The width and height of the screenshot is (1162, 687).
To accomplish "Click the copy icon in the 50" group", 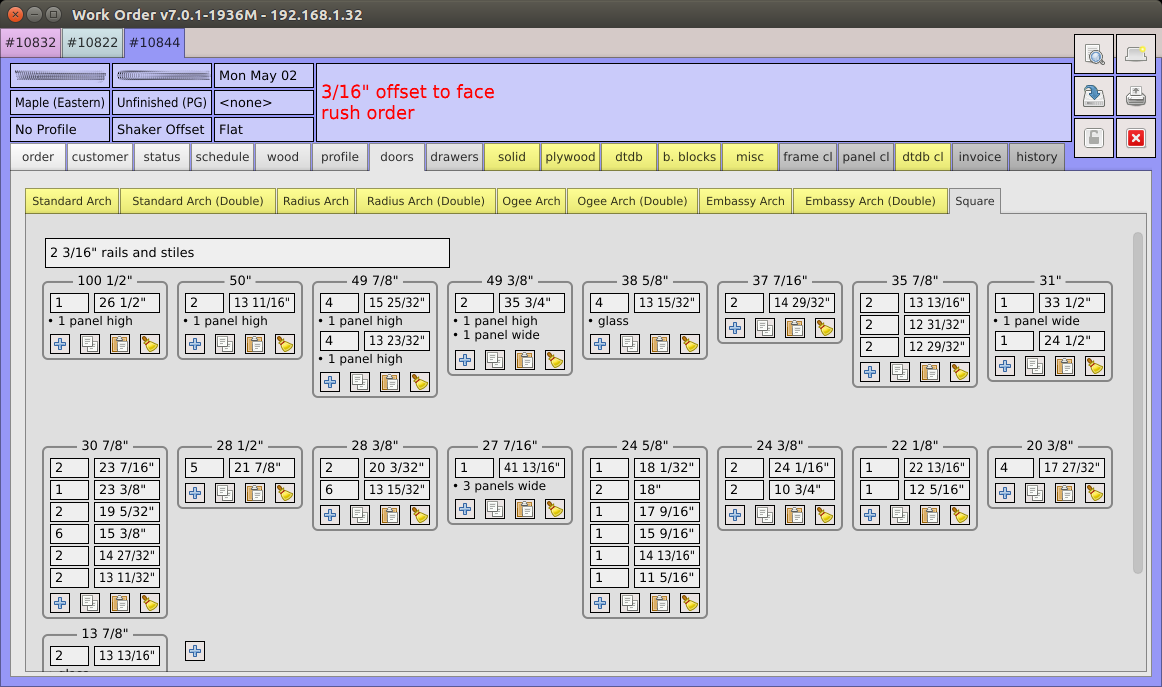I will 225,344.
